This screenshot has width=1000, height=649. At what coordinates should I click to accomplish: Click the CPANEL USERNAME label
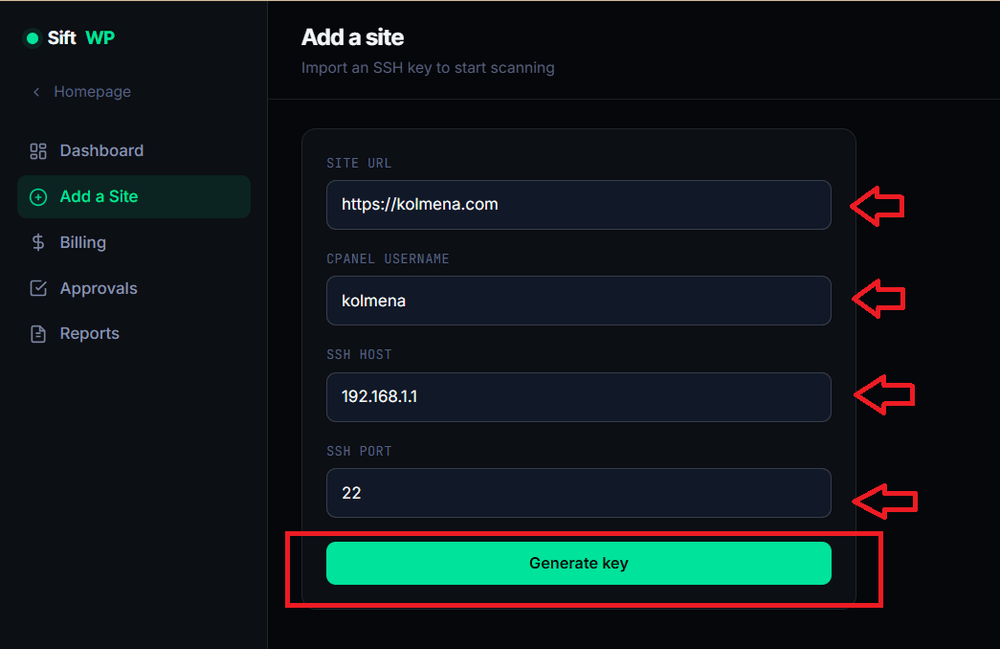(388, 259)
